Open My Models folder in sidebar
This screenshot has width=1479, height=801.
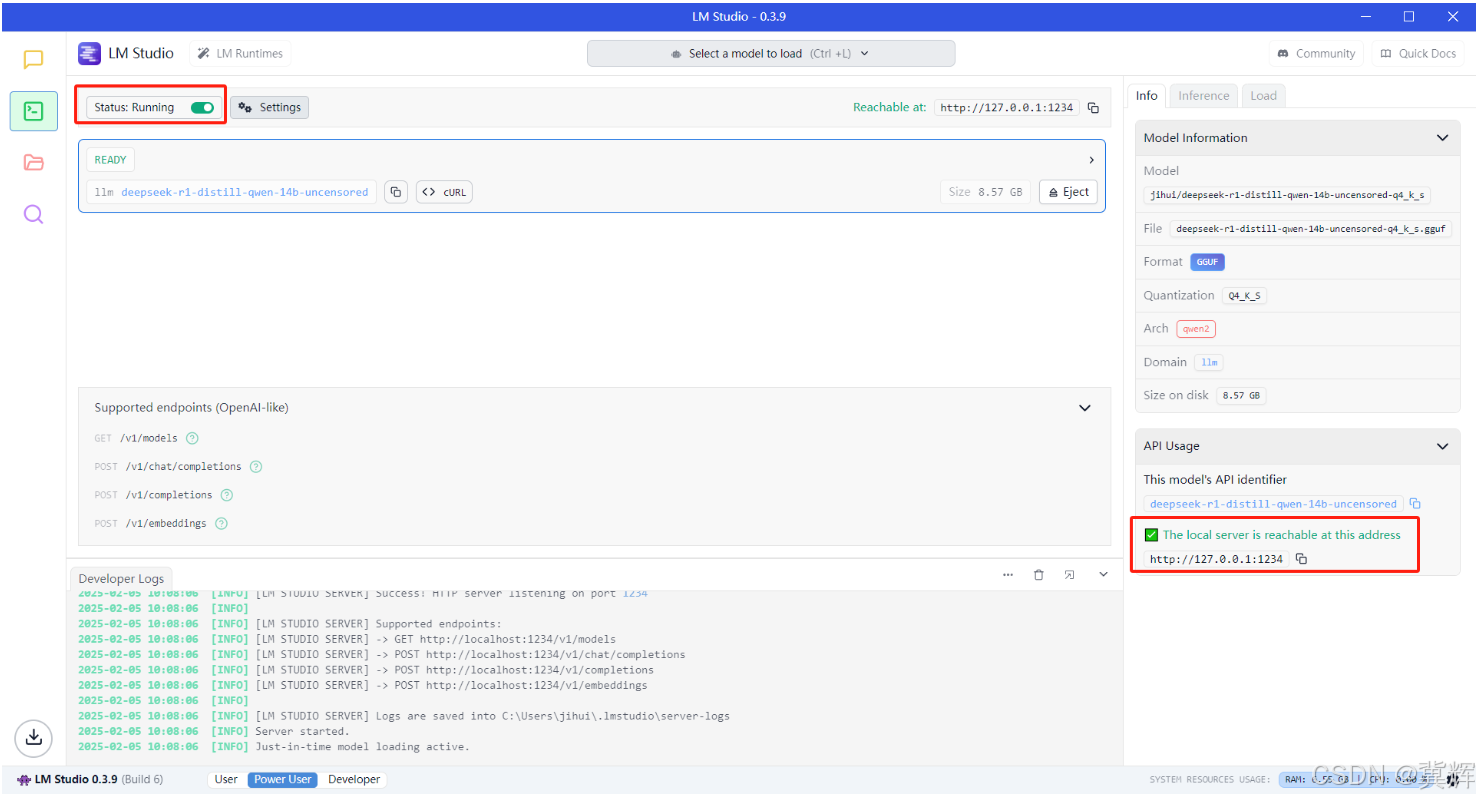coord(33,163)
